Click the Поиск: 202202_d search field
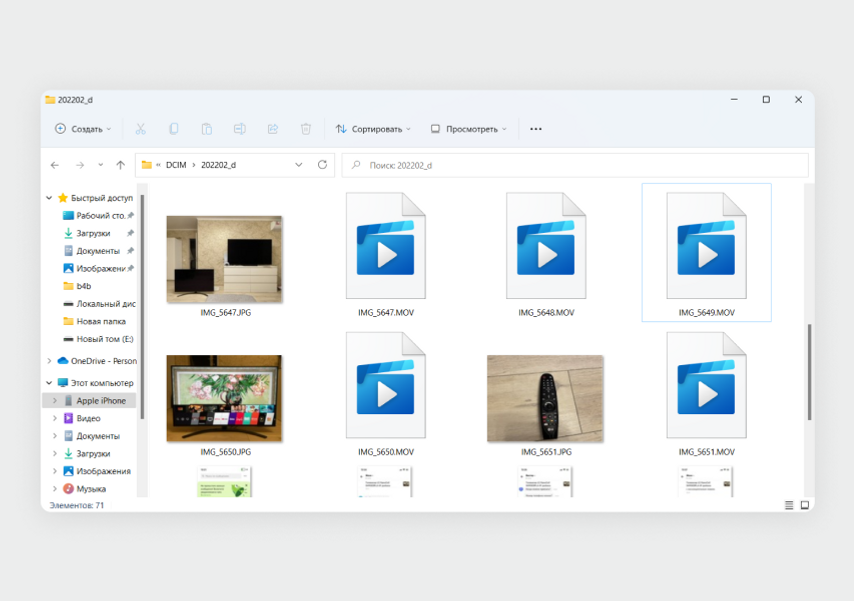The image size is (854, 601). [x=575, y=165]
